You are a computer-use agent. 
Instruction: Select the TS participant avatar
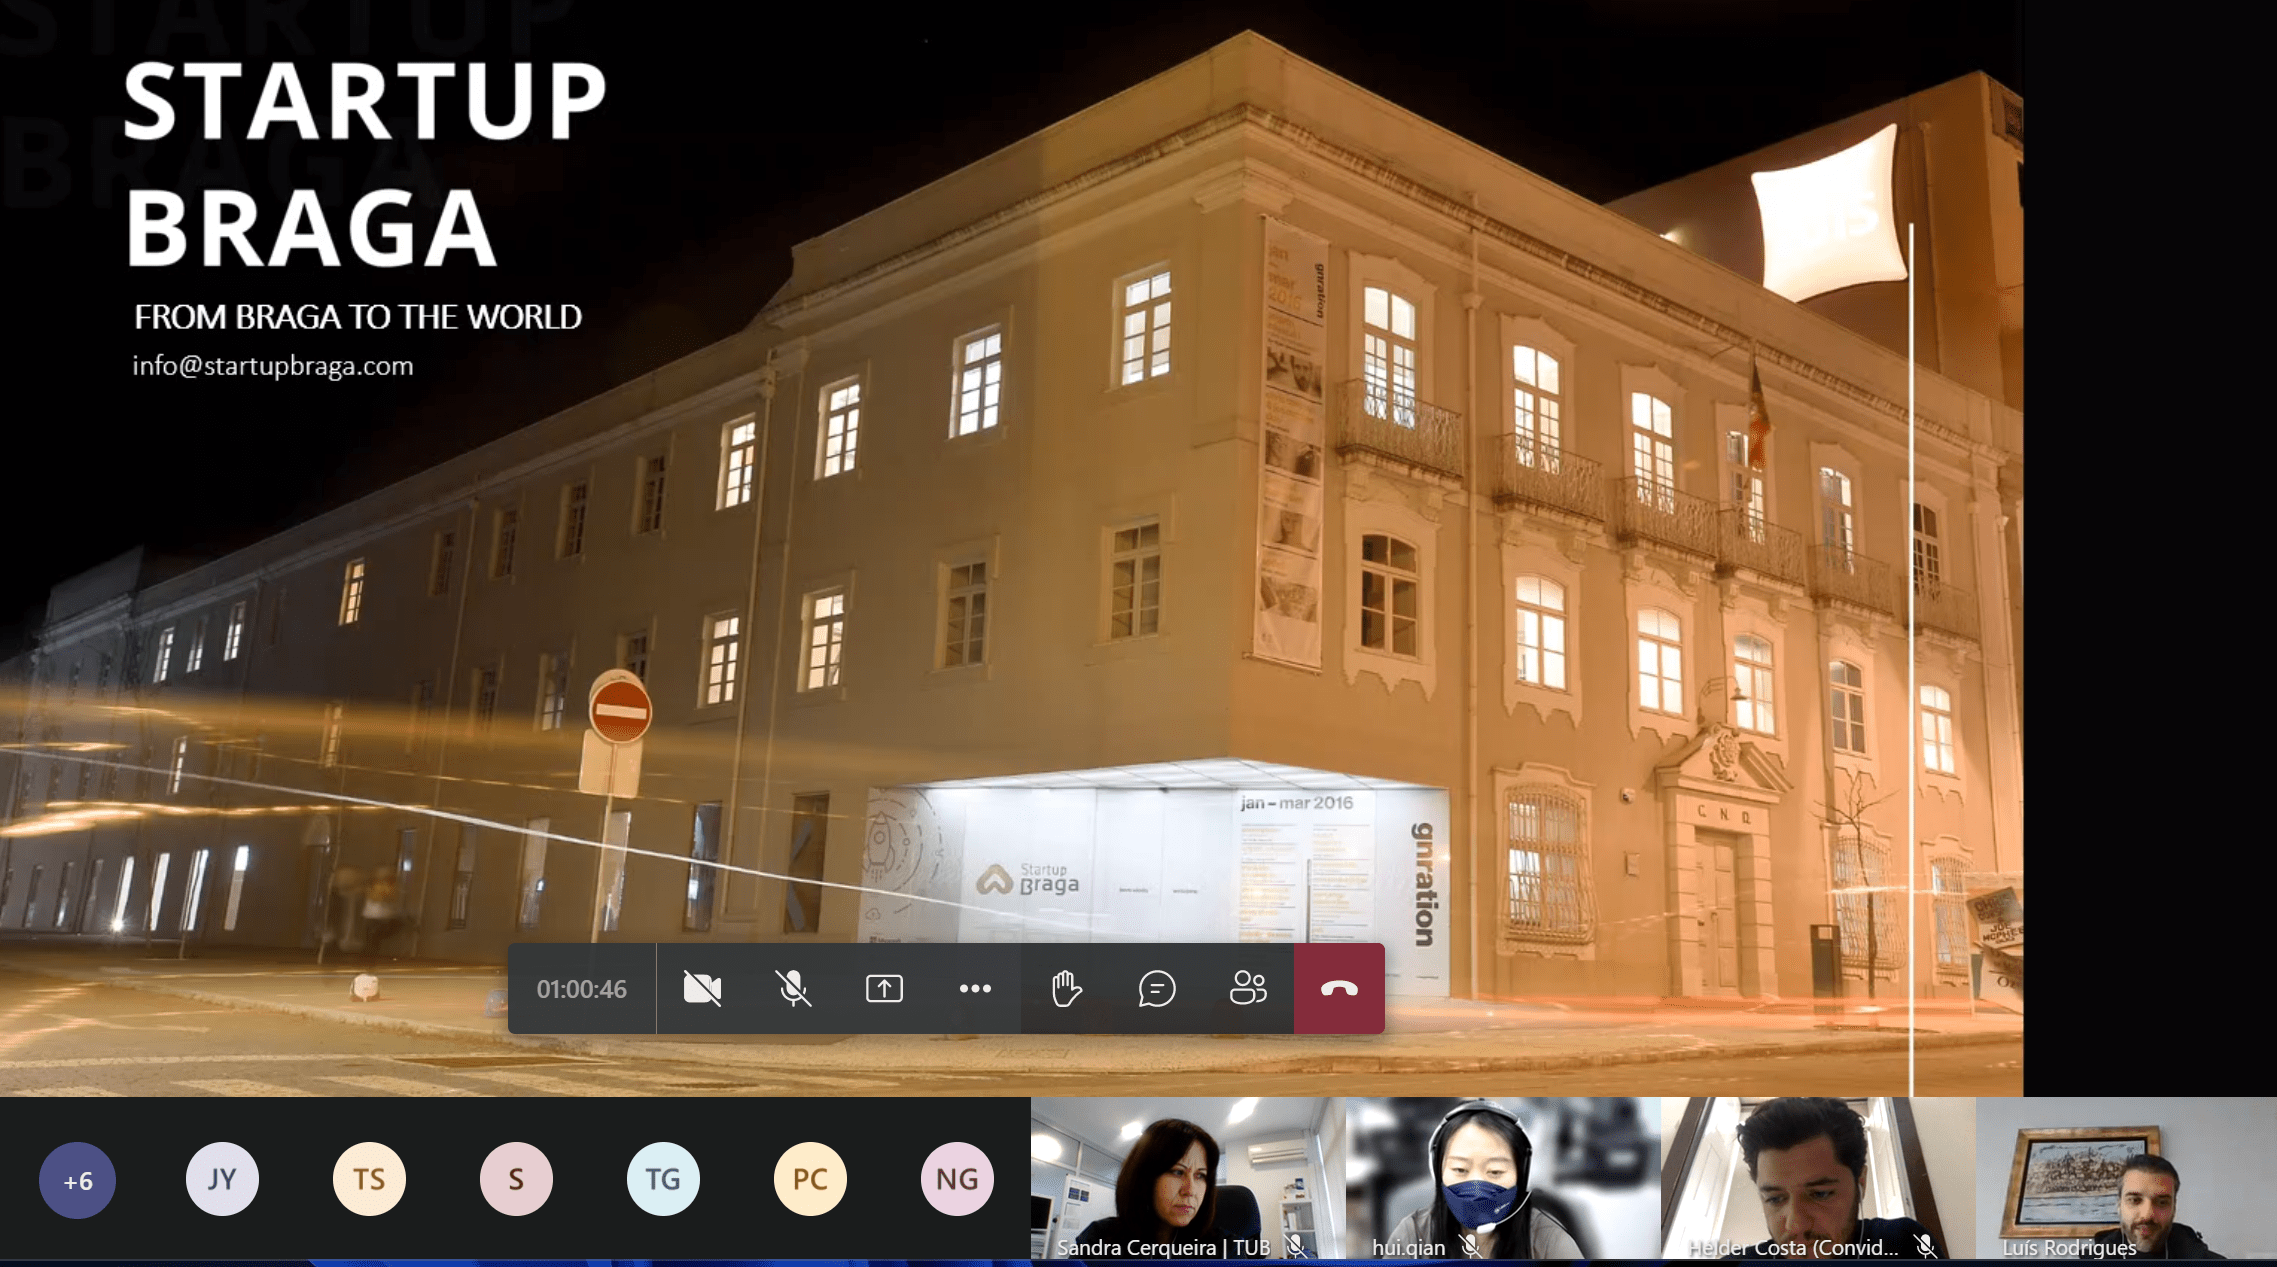click(x=369, y=1179)
